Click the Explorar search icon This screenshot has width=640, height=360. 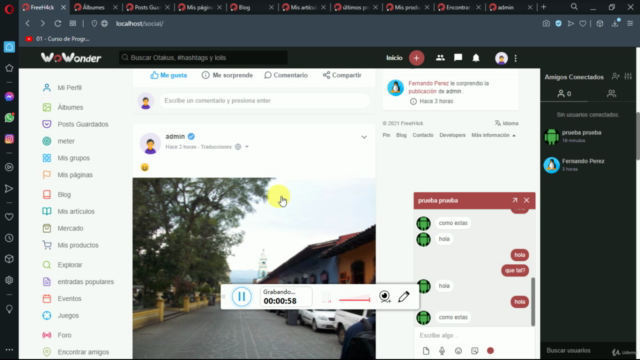coord(47,265)
